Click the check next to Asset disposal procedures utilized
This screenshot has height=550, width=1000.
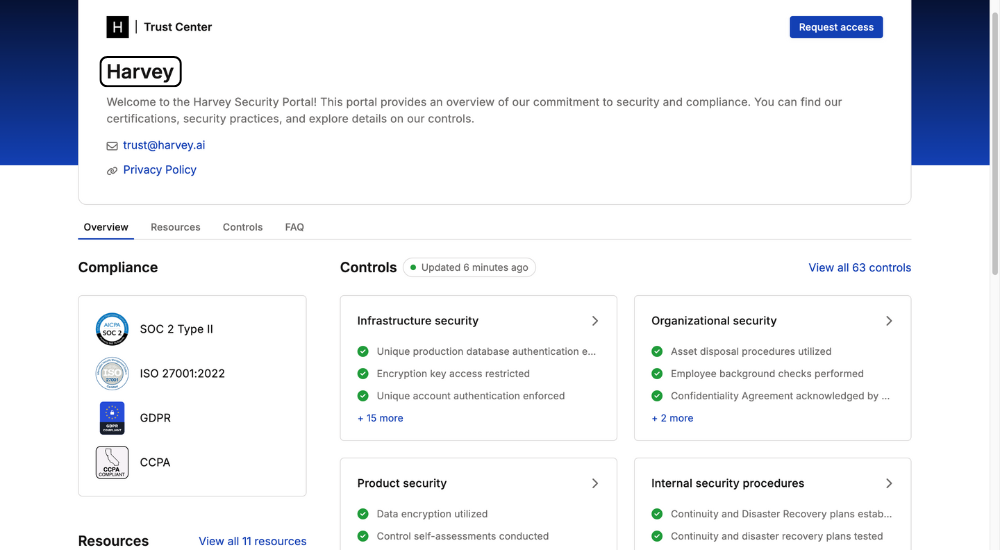click(x=657, y=352)
